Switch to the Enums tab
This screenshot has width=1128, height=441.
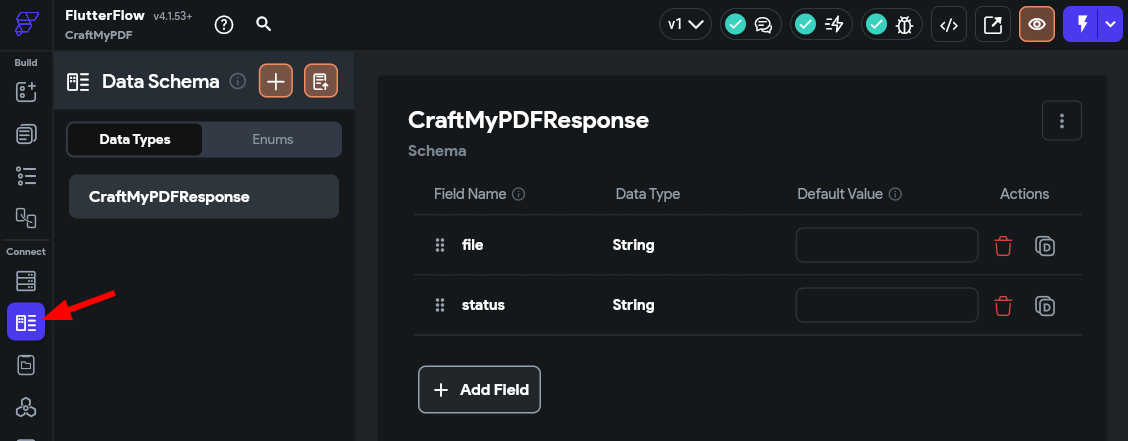272,140
